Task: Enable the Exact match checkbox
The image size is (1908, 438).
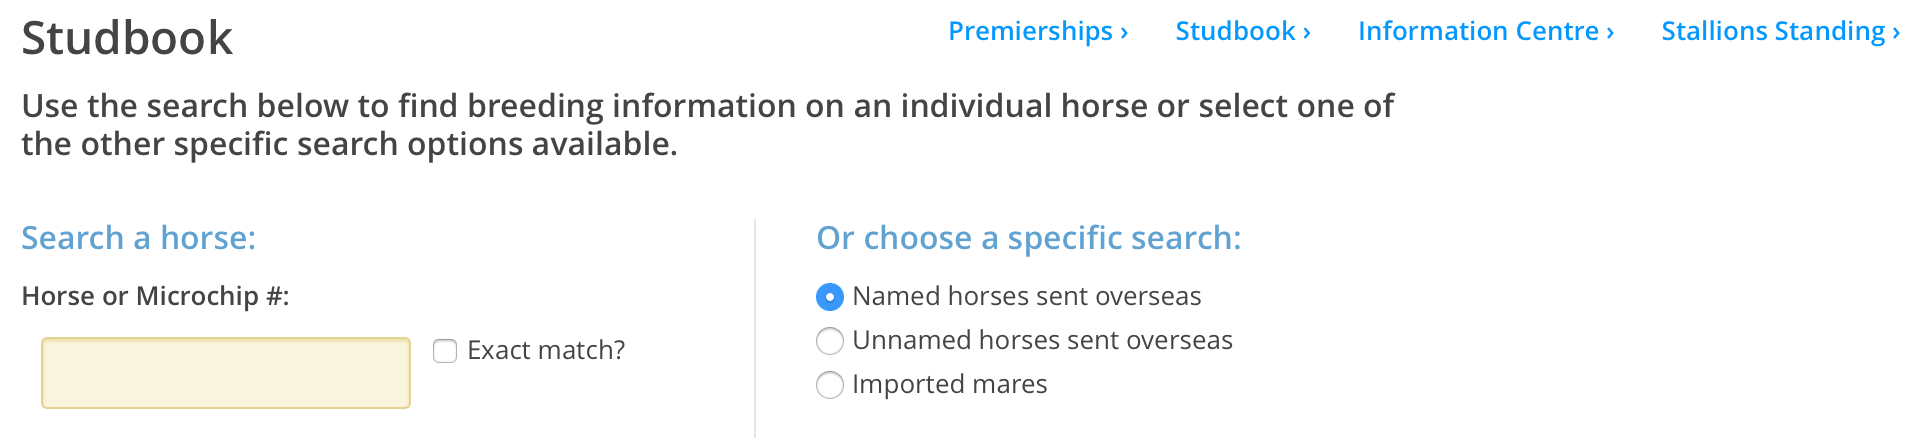Action: tap(445, 351)
